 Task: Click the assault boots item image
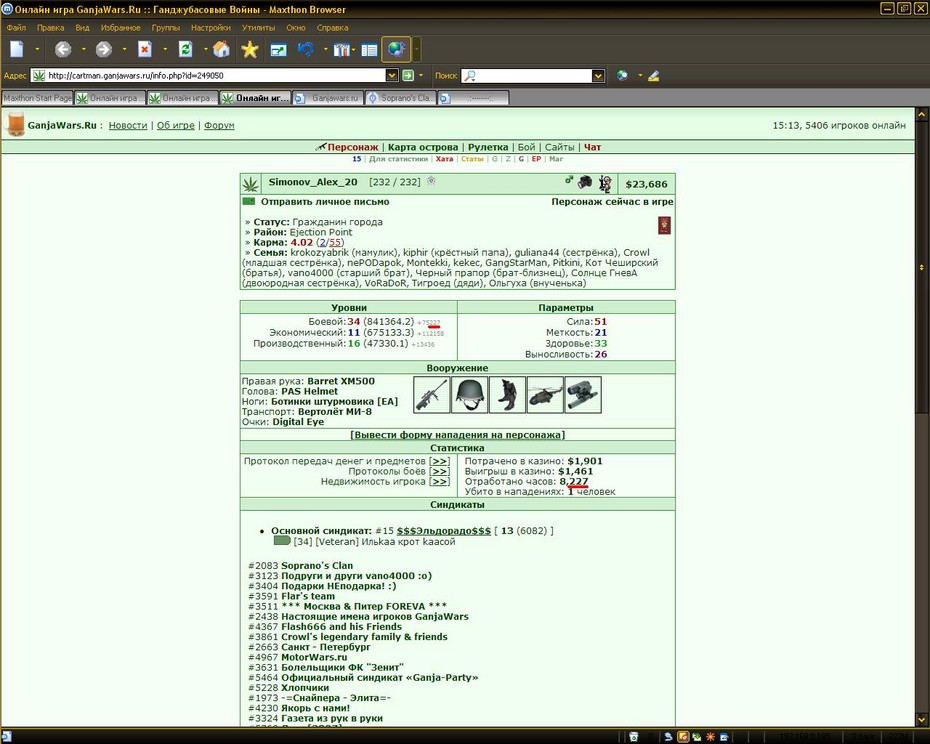[507, 395]
